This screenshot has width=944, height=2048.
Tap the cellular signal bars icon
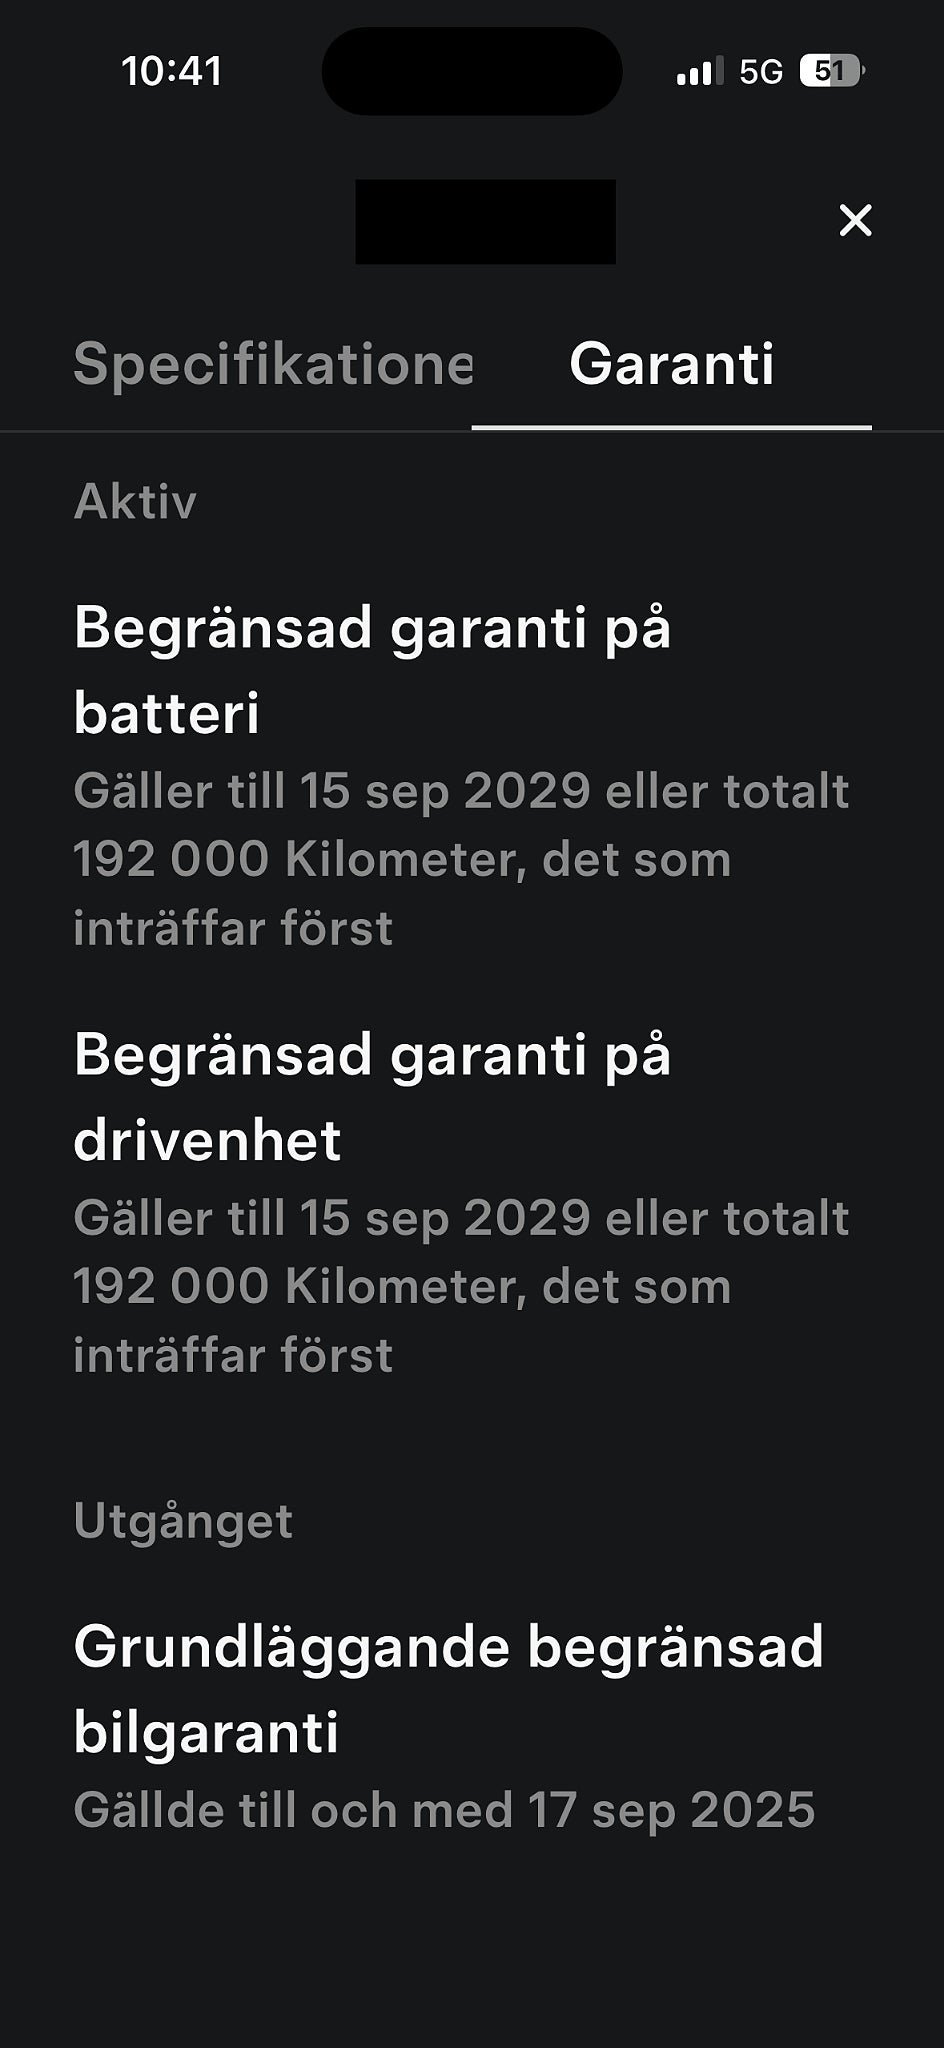[x=699, y=72]
